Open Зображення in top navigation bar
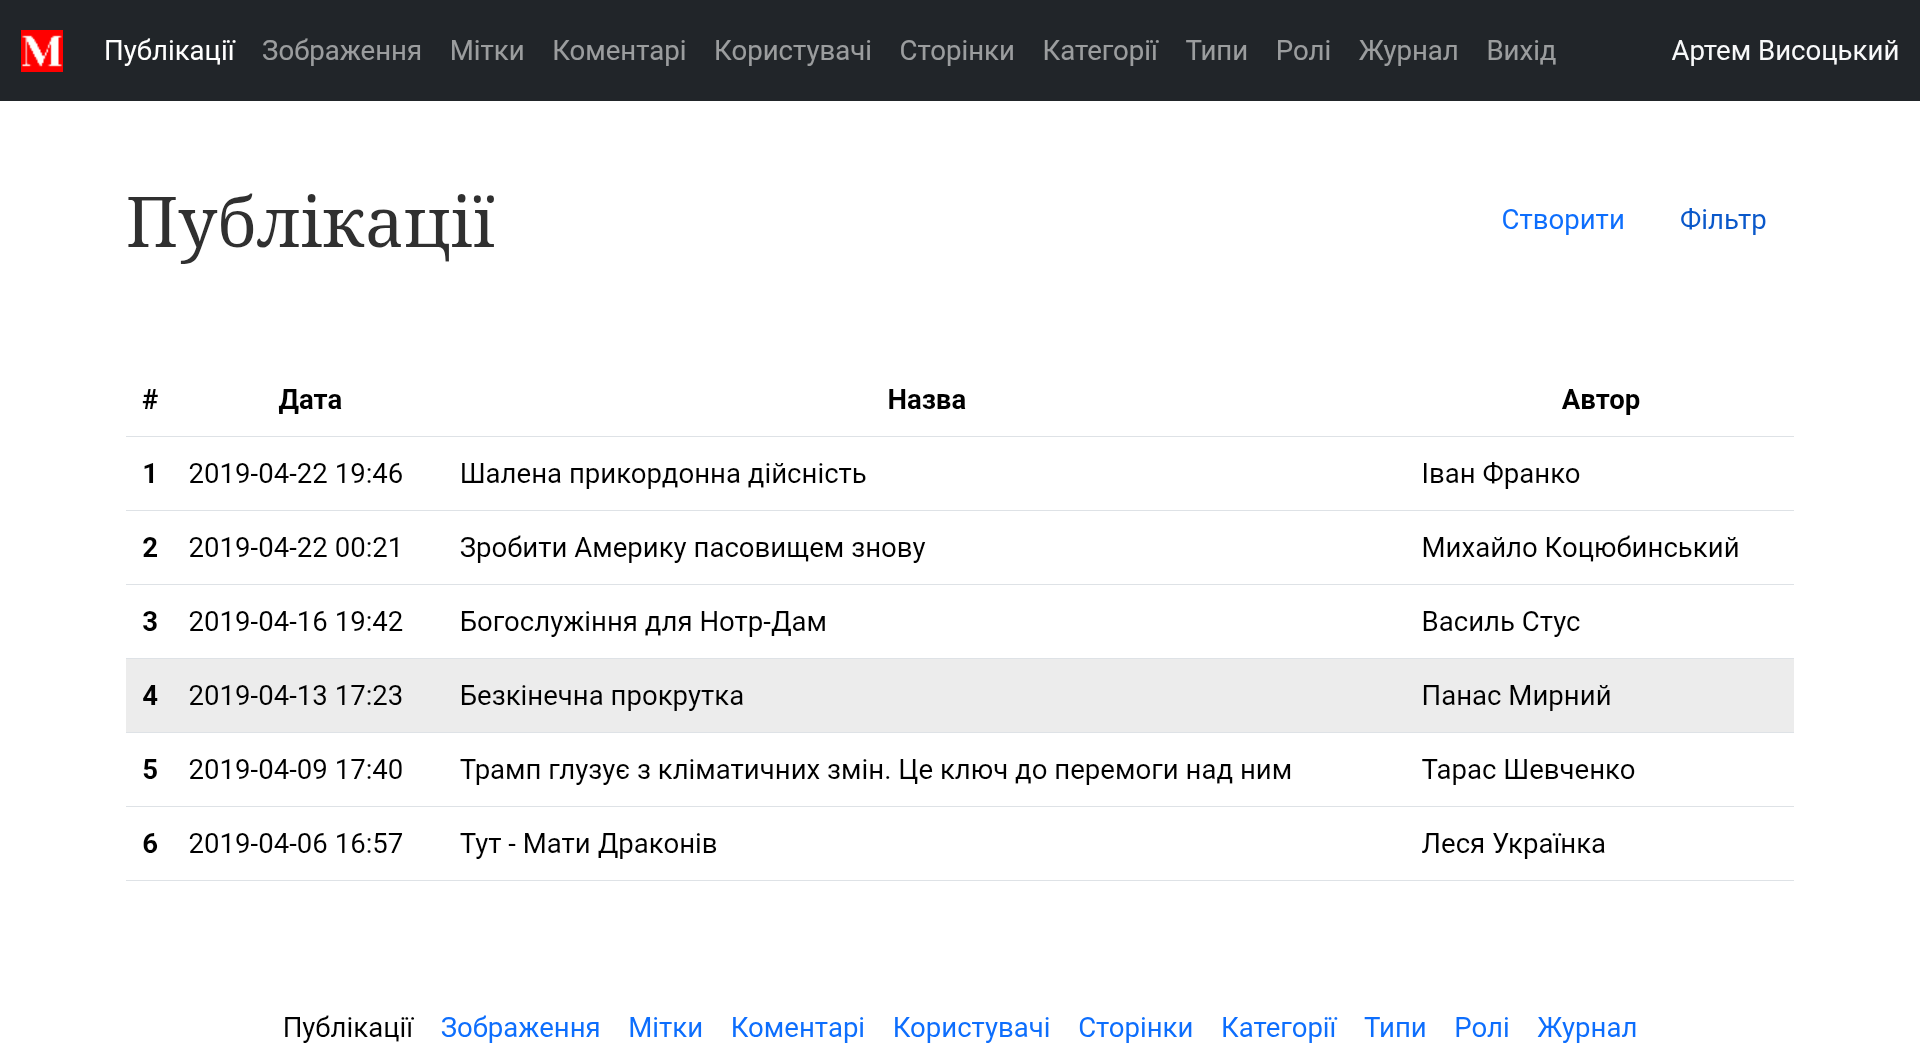The height and width of the screenshot is (1063, 1920). point(341,51)
